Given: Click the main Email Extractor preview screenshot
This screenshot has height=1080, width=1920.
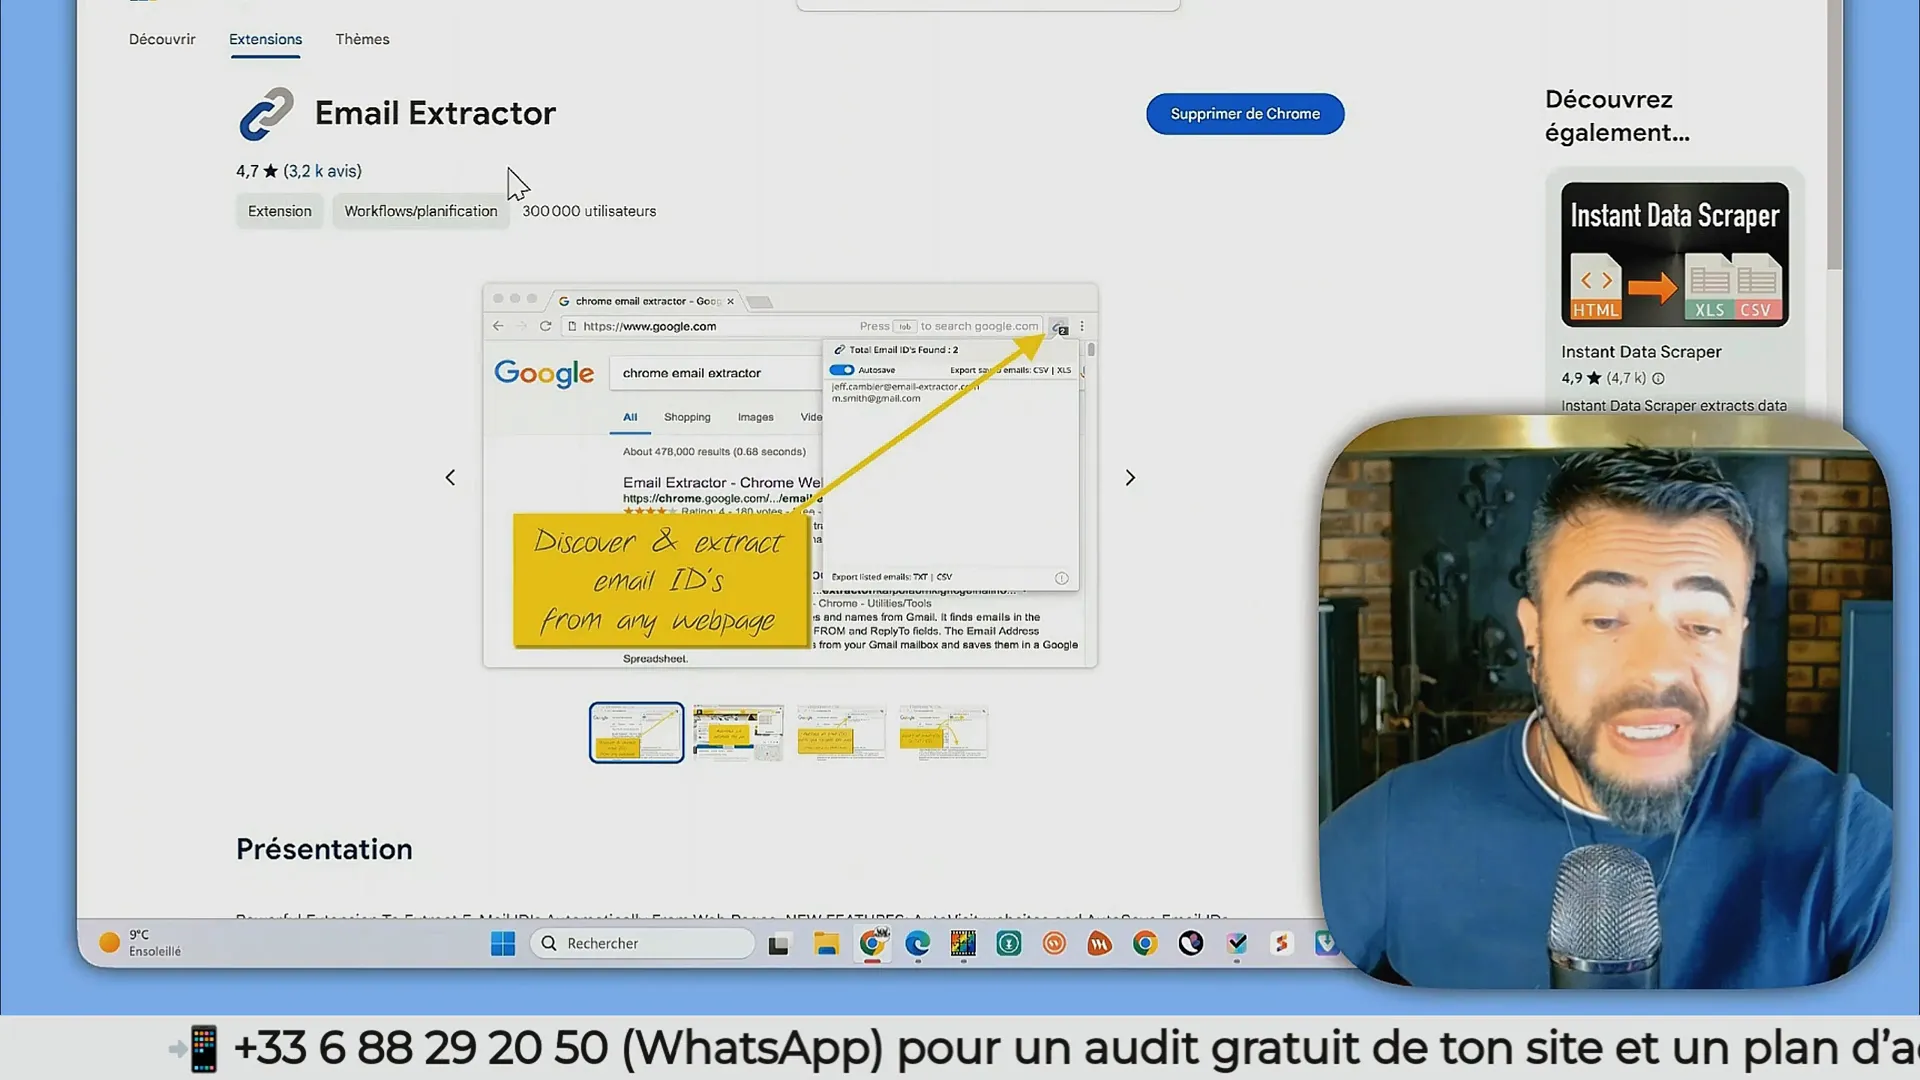Looking at the screenshot, I should point(790,476).
